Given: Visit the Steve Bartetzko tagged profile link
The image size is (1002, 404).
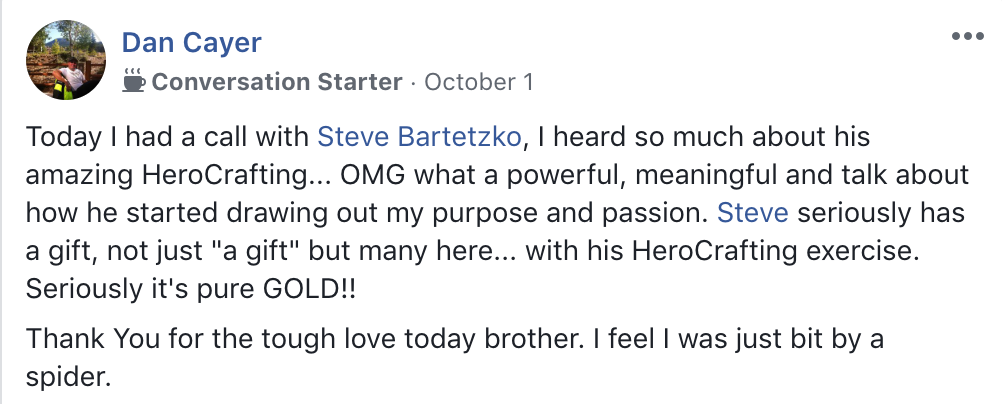Looking at the screenshot, I should [419, 137].
